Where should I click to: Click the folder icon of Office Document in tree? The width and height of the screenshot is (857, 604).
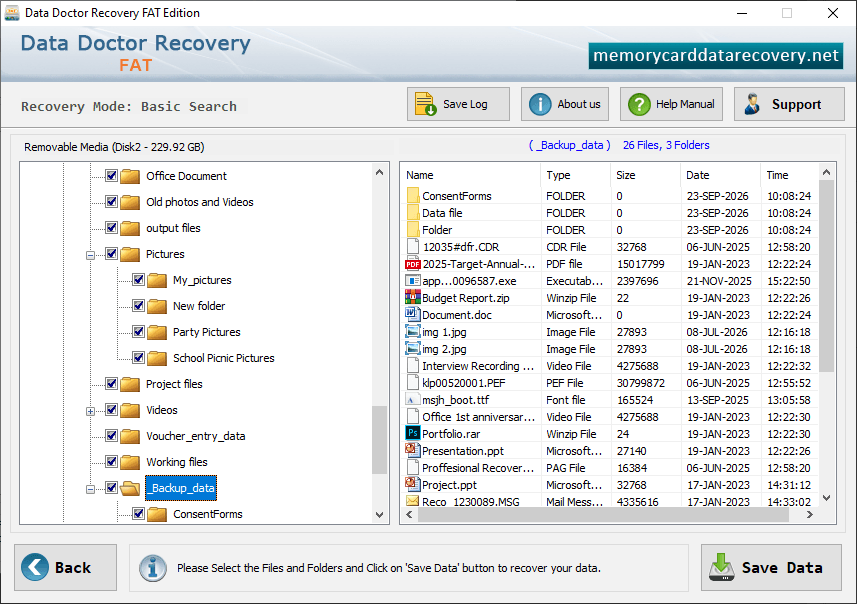(130, 176)
